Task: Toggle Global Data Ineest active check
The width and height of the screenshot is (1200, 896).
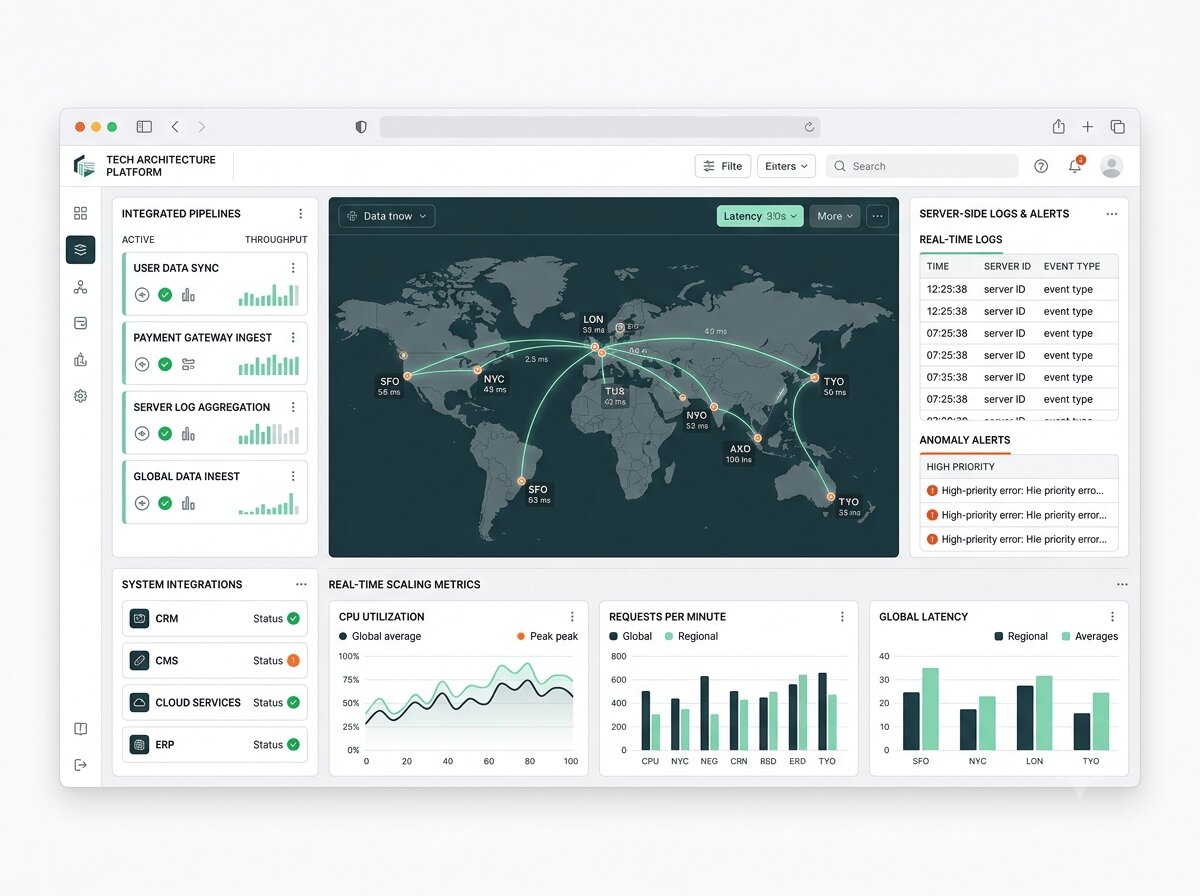Action: [165, 503]
